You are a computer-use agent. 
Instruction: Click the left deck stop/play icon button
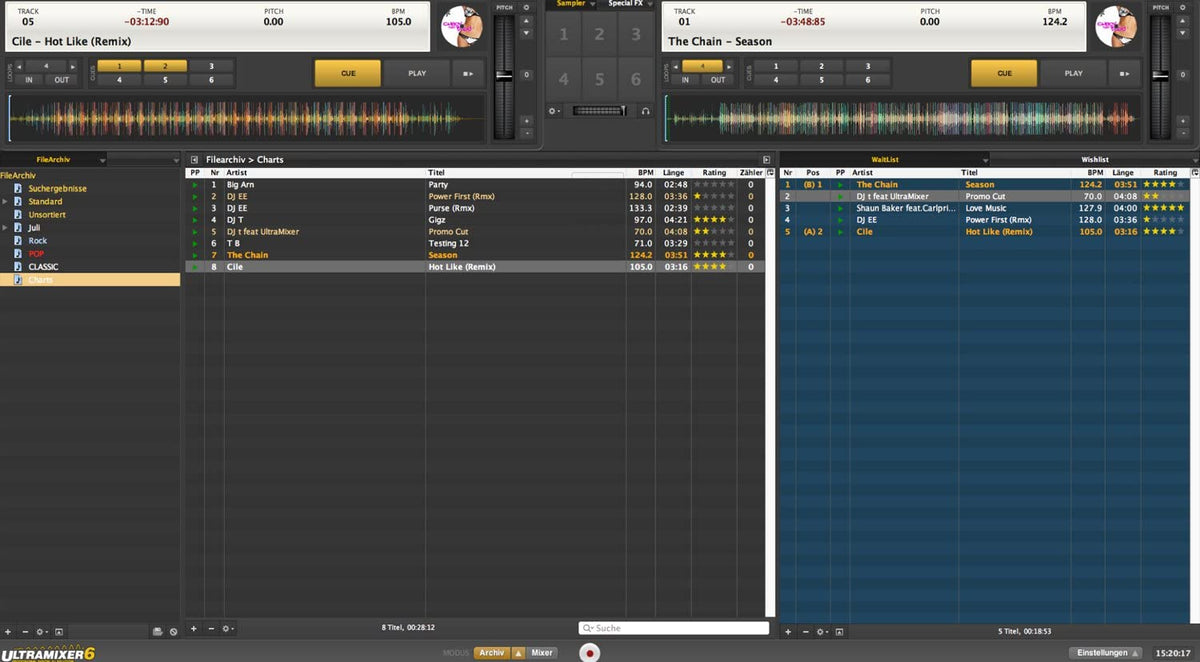(467, 73)
